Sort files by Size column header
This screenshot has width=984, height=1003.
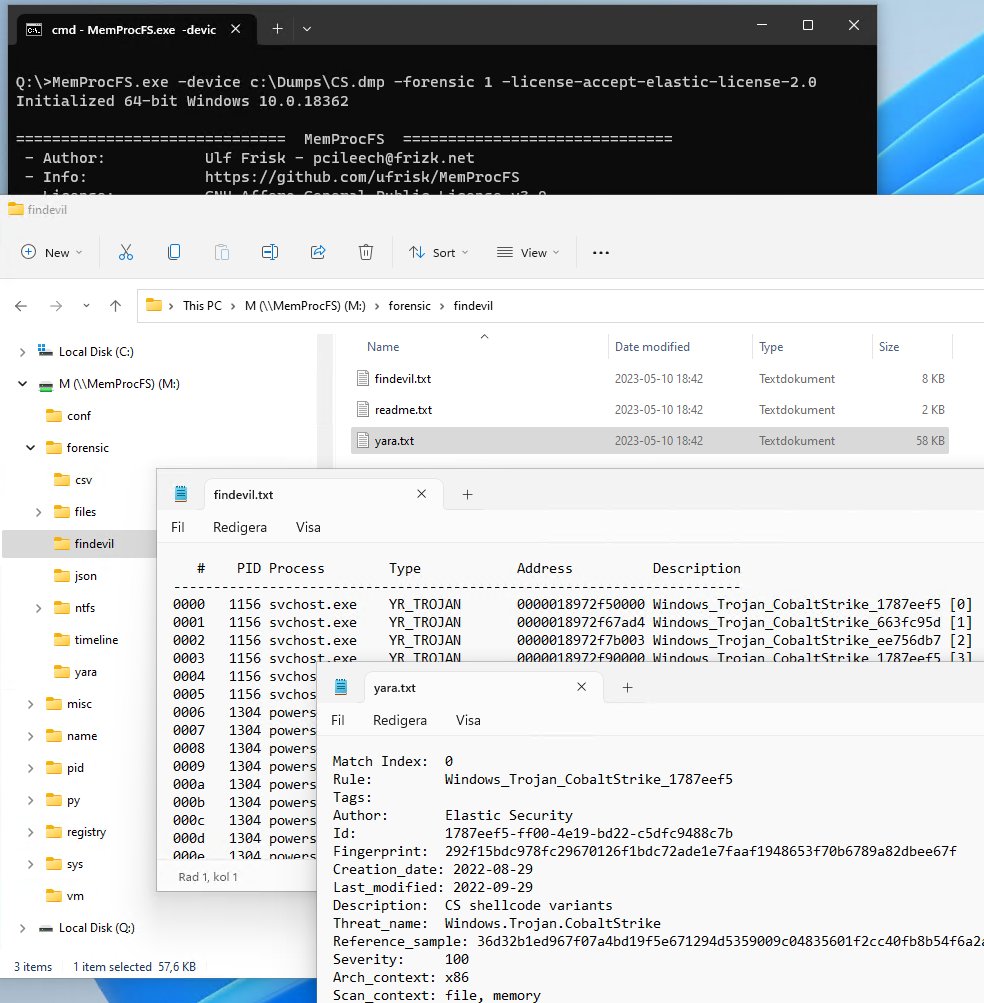click(889, 347)
